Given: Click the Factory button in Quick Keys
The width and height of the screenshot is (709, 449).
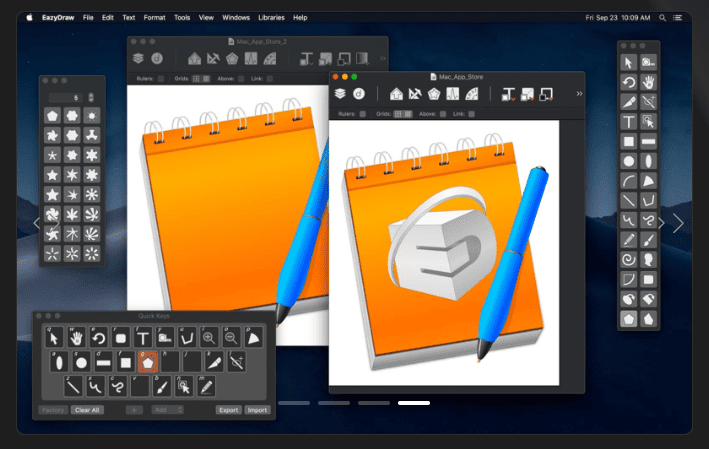Looking at the screenshot, I should [x=53, y=410].
